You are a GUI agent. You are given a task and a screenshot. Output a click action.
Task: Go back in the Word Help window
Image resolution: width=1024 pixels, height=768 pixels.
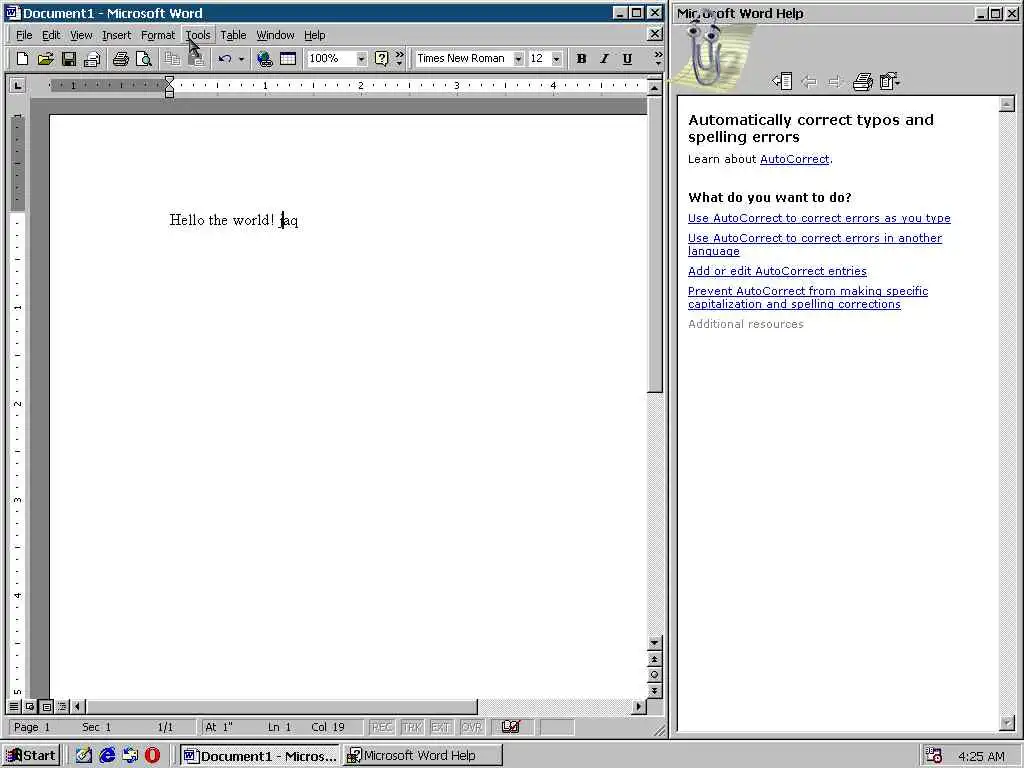(x=809, y=81)
